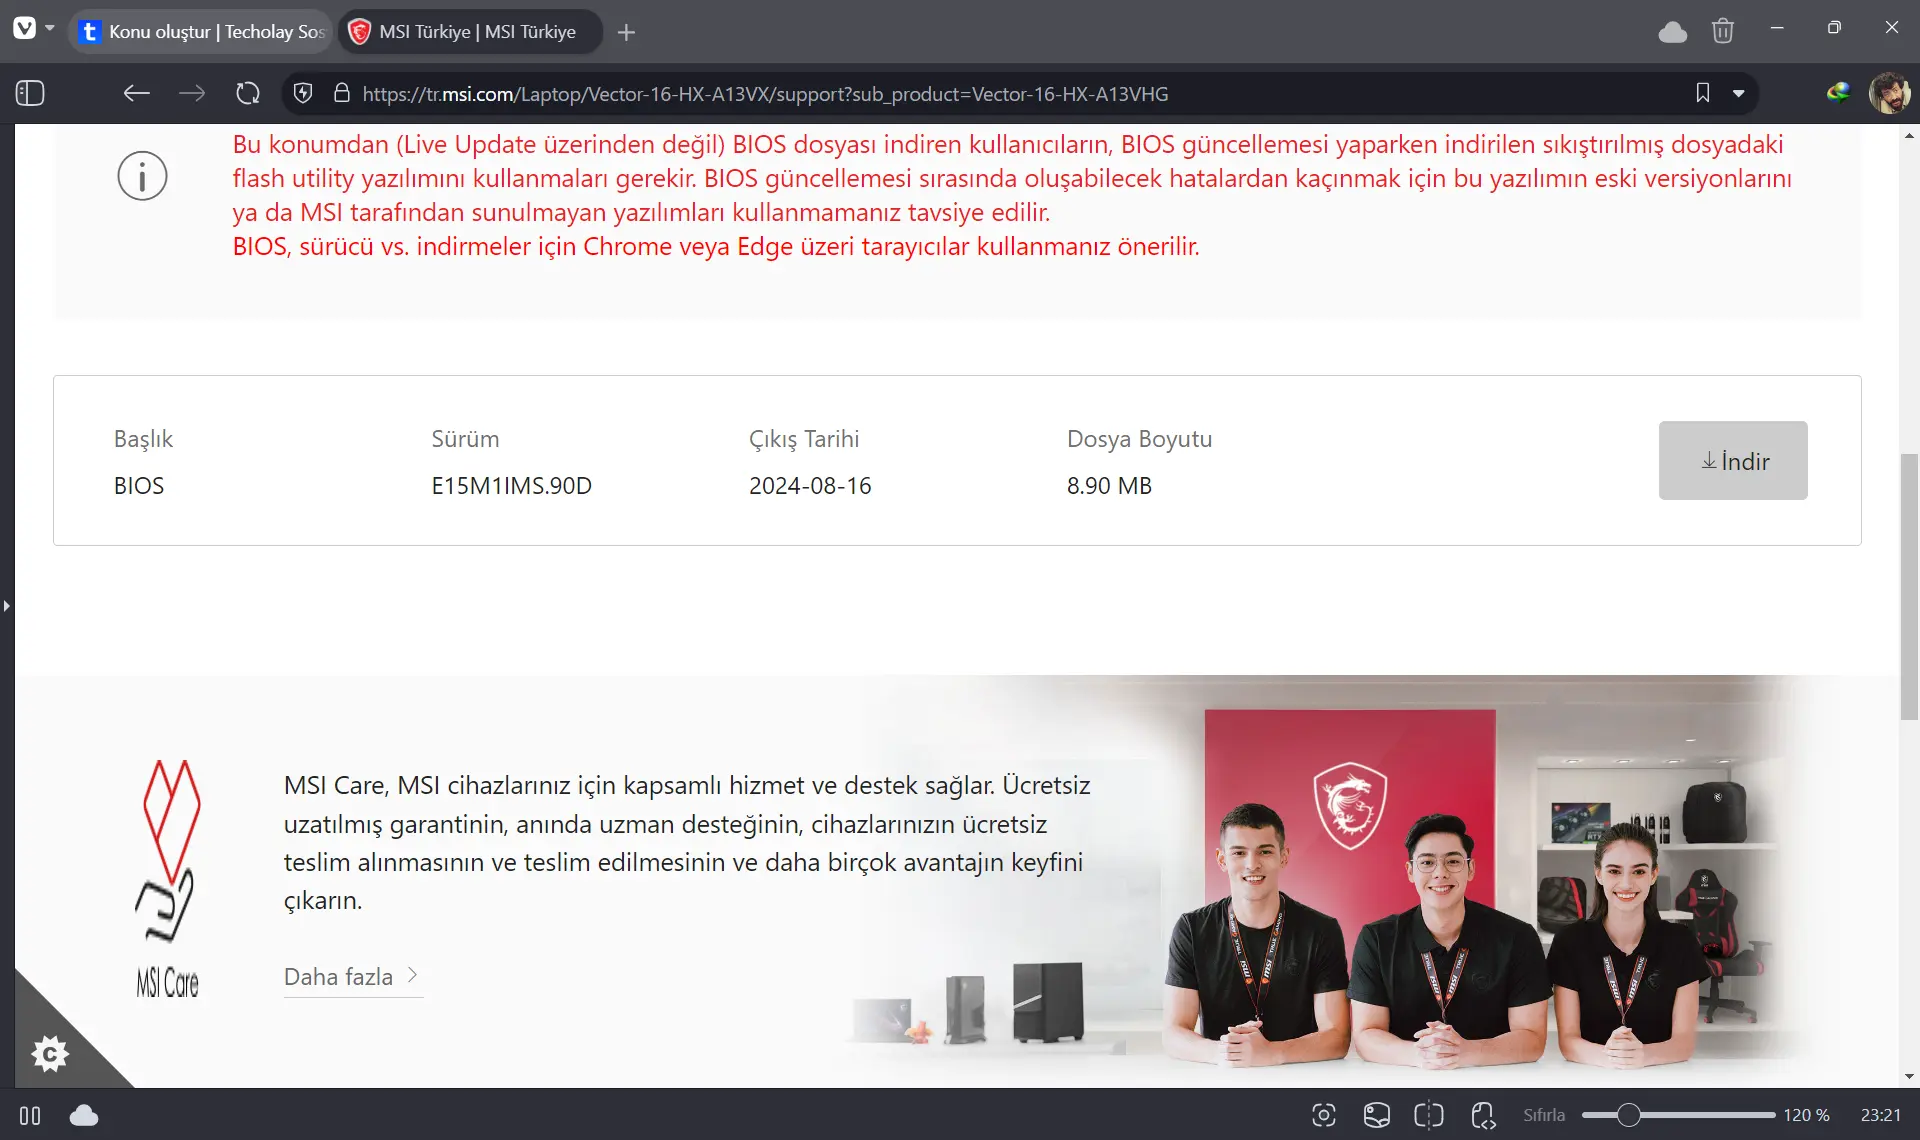Toggle images display icon in status bar
1920x1140 pixels.
pyautogui.click(x=1377, y=1115)
